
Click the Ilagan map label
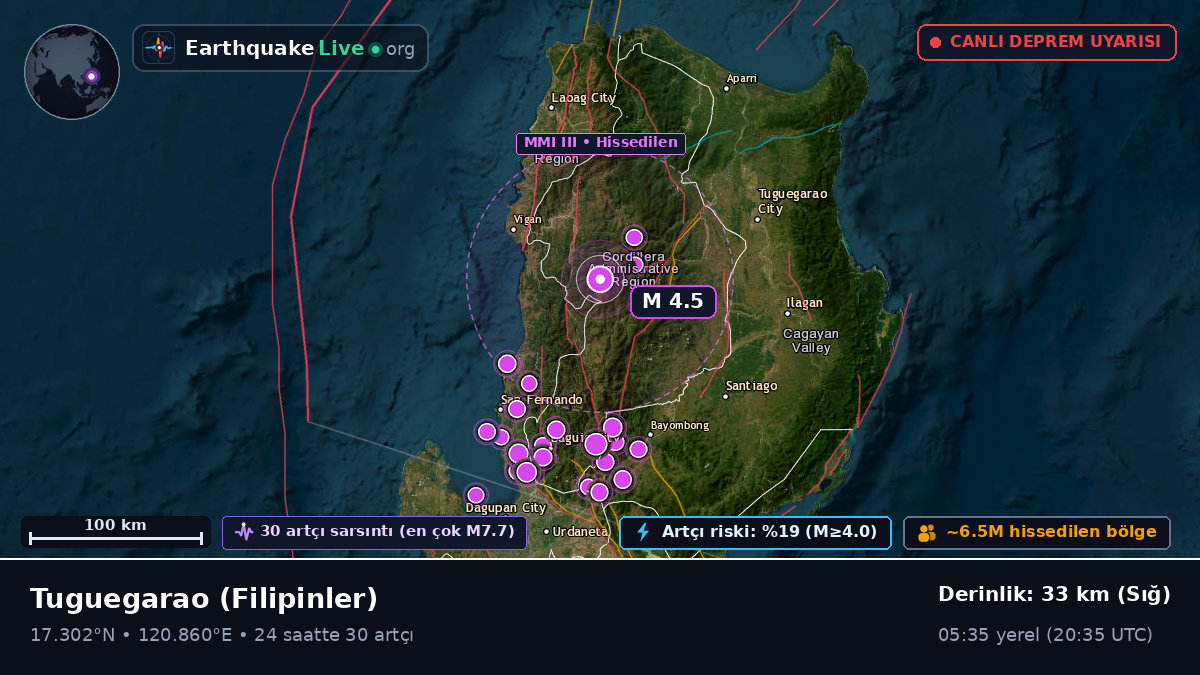click(804, 303)
